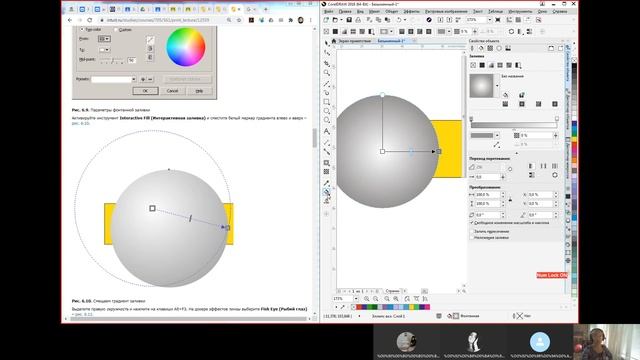This screenshot has height=360, width=640.
Task: Select the Interactive Fill tool
Action: (327, 191)
